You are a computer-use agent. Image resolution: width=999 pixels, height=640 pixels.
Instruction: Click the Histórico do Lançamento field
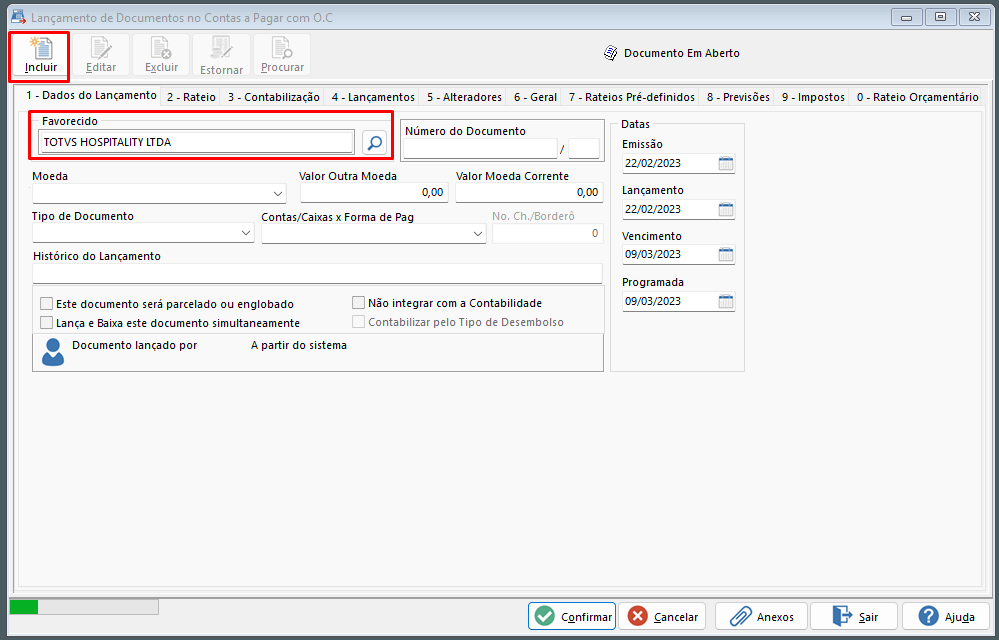(x=317, y=273)
